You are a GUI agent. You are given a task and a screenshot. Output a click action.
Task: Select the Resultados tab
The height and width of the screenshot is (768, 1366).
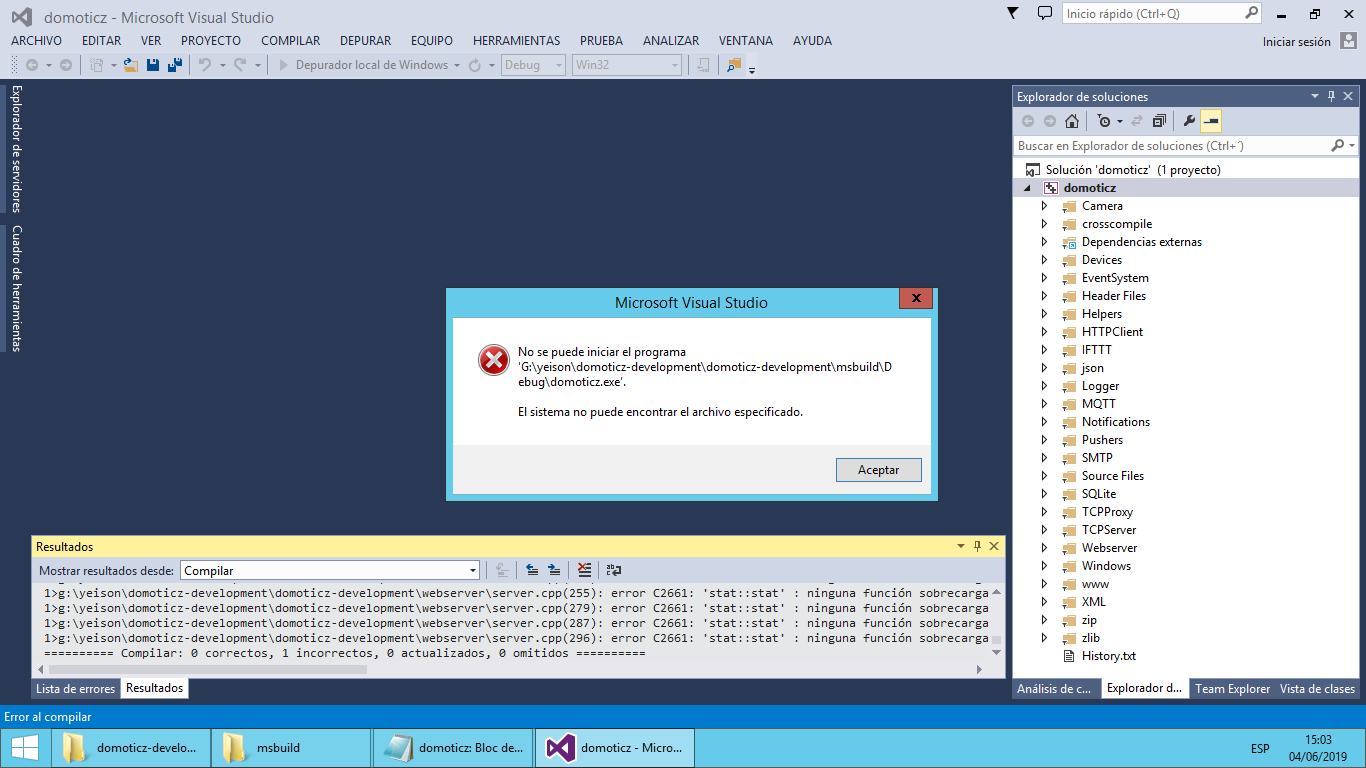154,688
